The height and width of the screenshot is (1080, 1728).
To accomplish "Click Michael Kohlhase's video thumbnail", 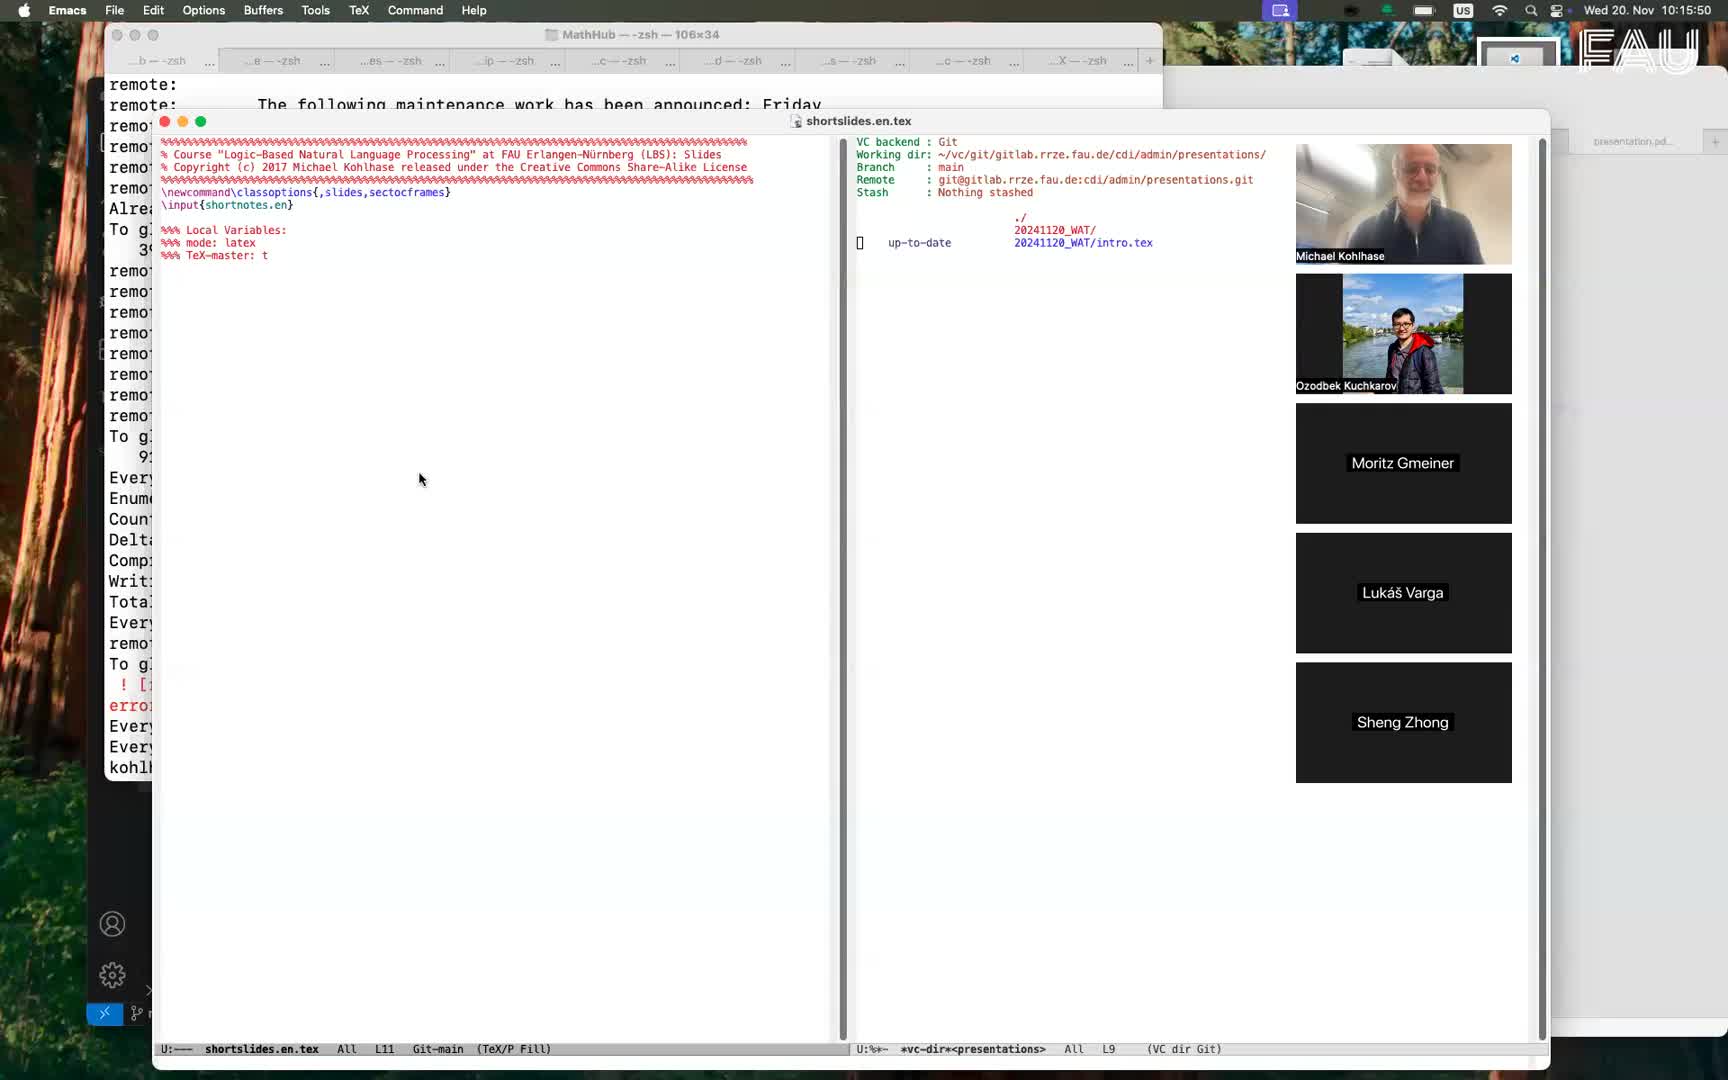I will pyautogui.click(x=1403, y=204).
